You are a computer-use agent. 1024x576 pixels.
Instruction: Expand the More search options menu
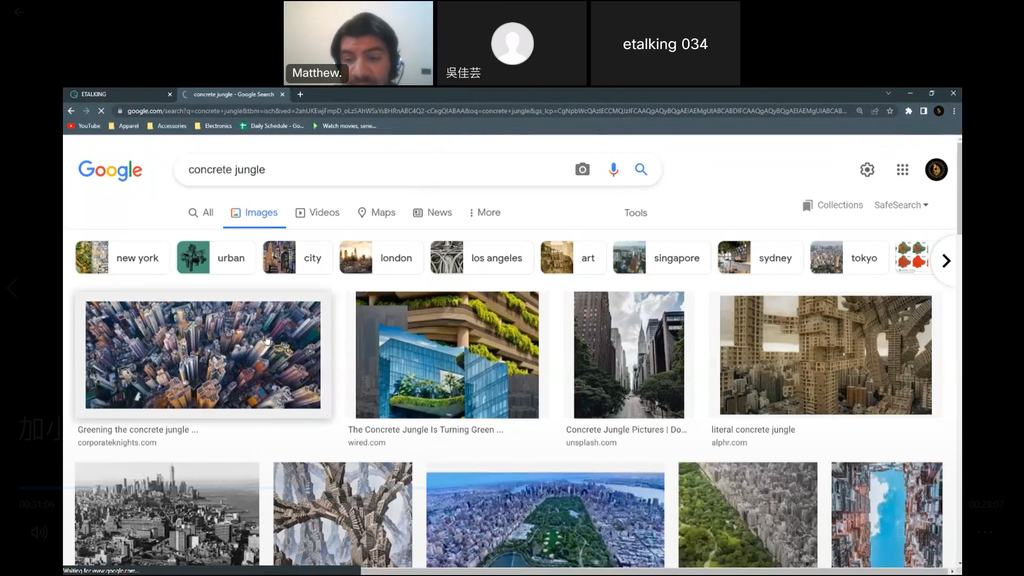click(485, 213)
